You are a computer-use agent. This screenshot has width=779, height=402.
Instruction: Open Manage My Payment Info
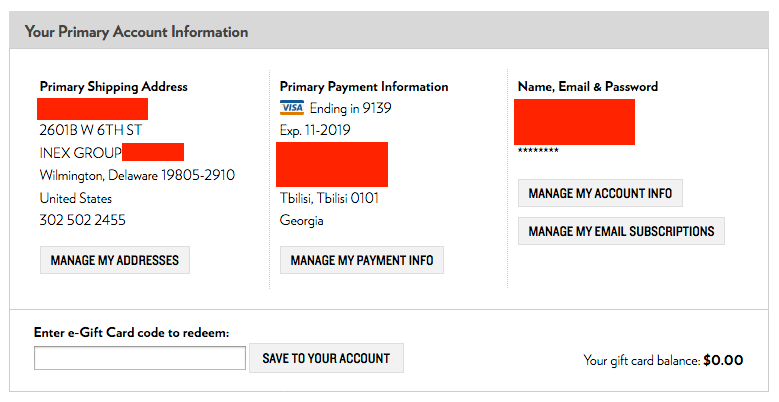[362, 260]
